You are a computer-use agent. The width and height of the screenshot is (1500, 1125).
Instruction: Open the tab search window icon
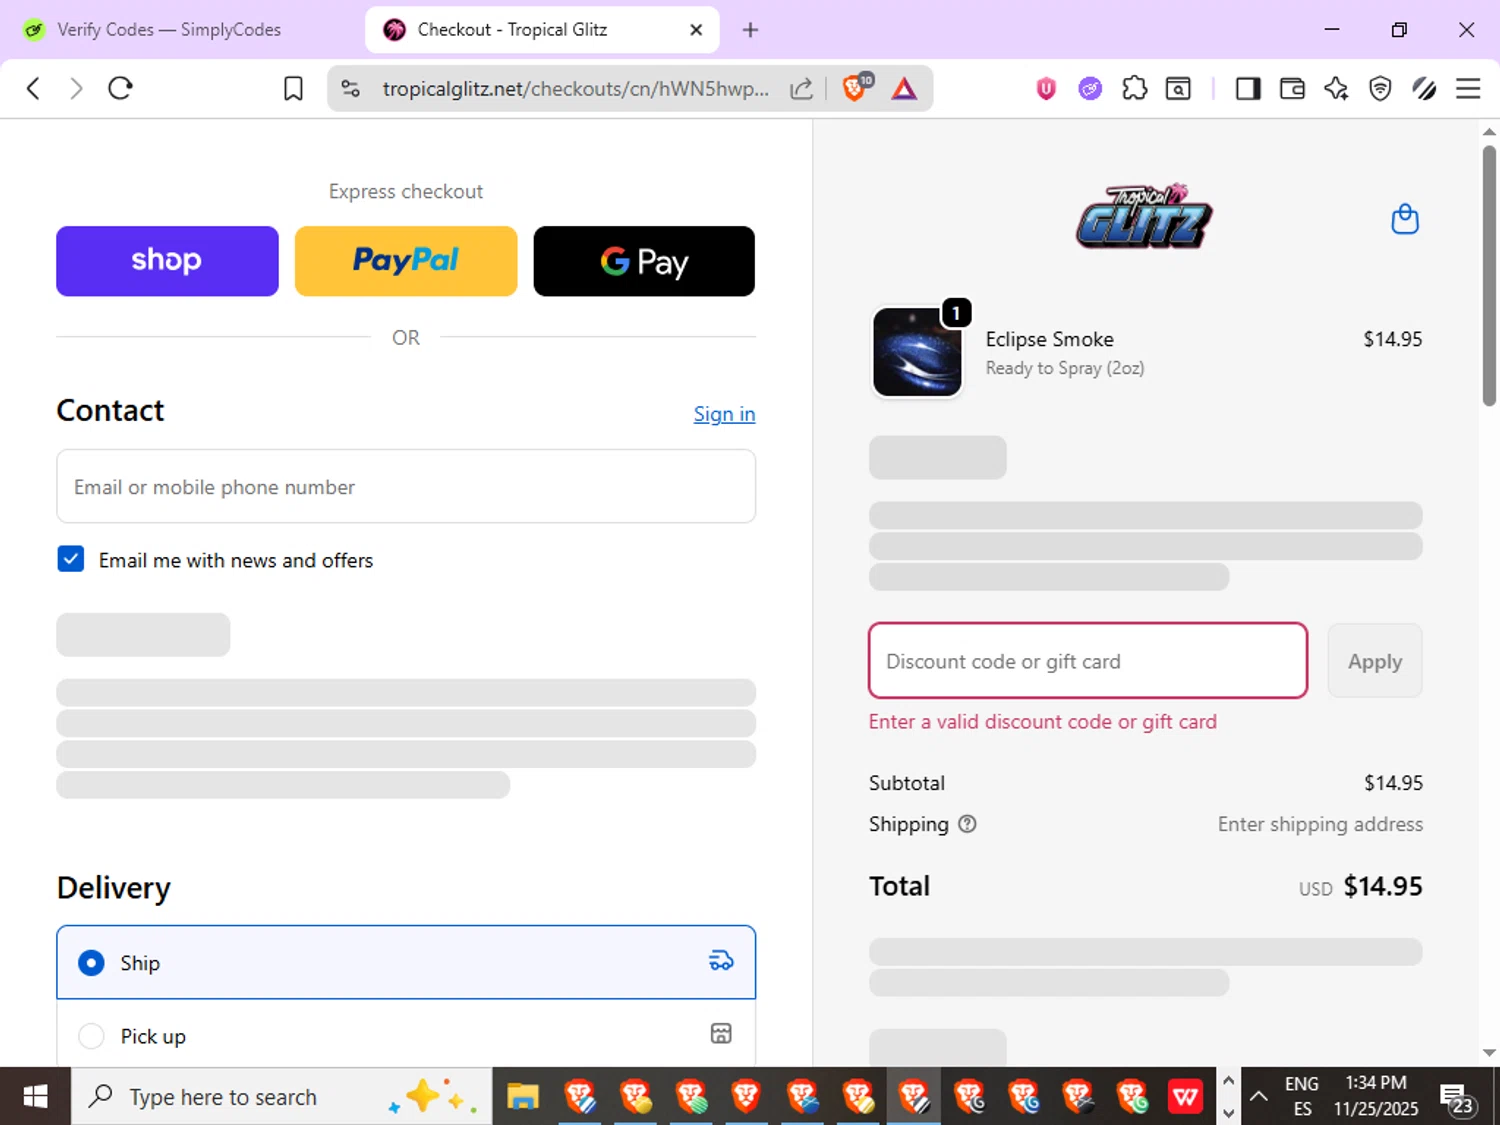tap(1179, 89)
